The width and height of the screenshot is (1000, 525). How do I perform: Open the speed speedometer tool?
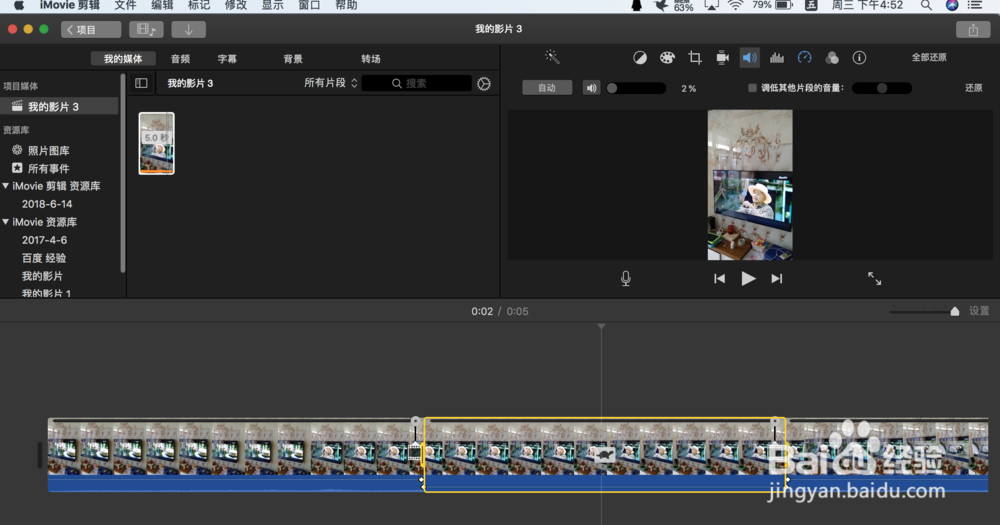tap(804, 58)
